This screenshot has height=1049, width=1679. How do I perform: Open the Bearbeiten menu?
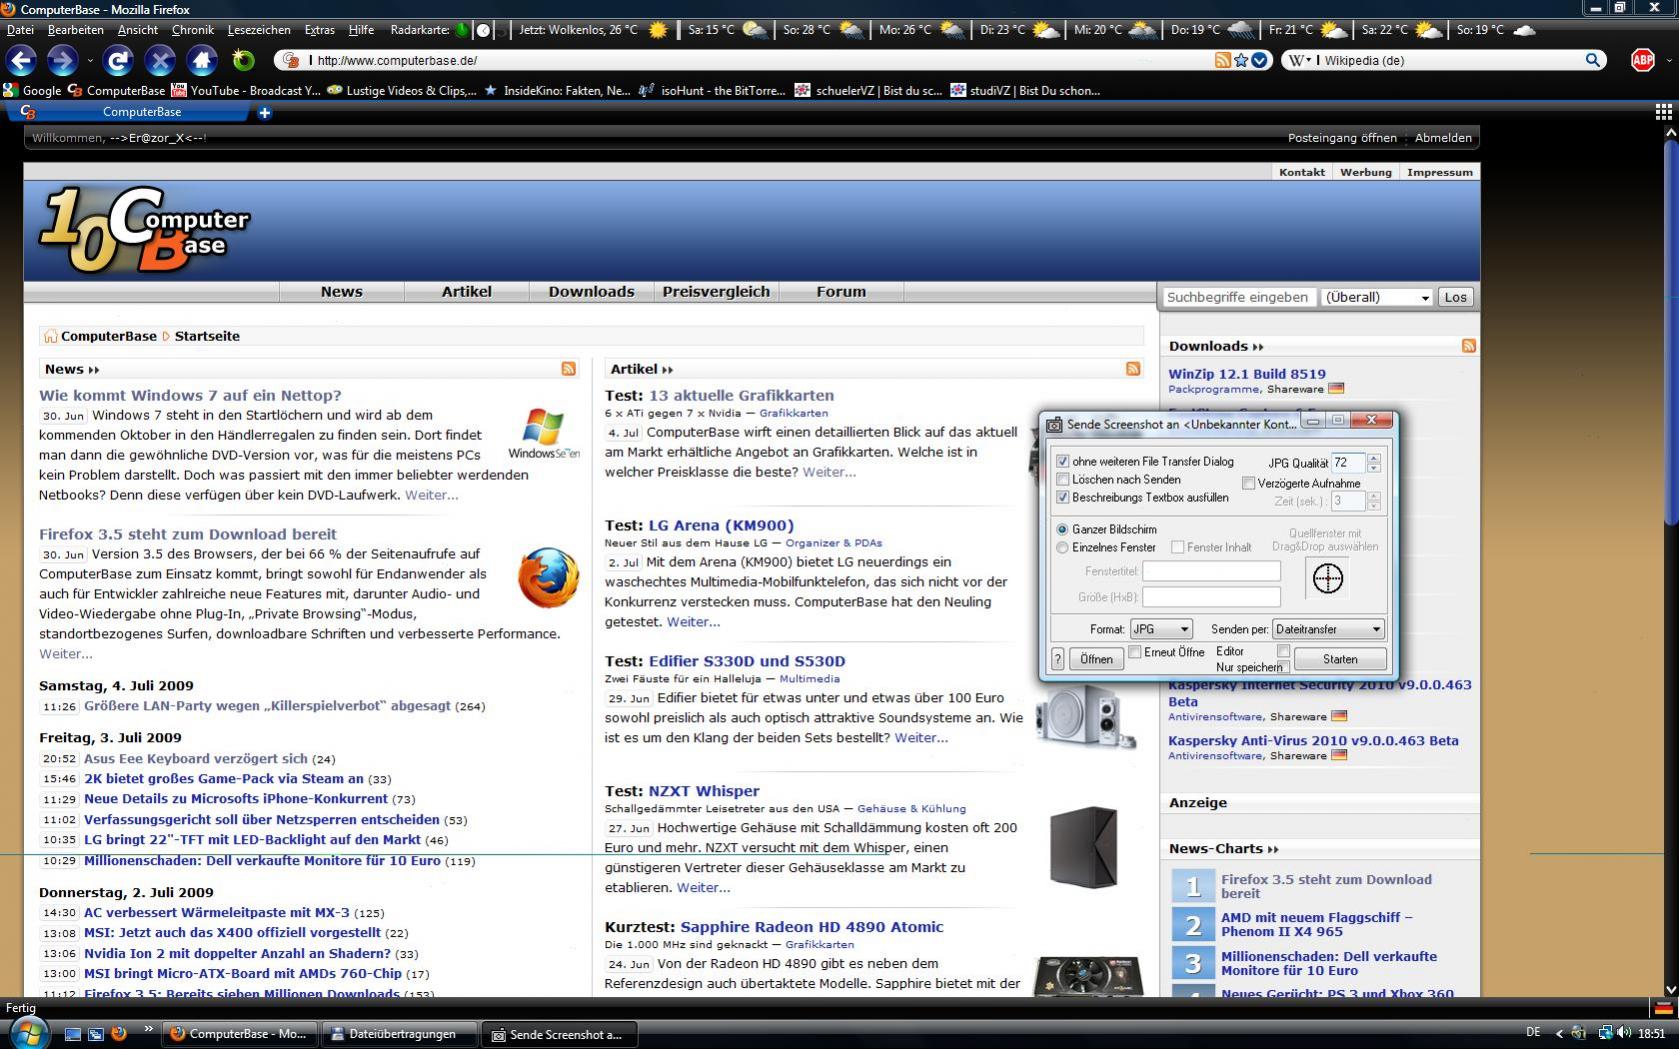coord(75,30)
